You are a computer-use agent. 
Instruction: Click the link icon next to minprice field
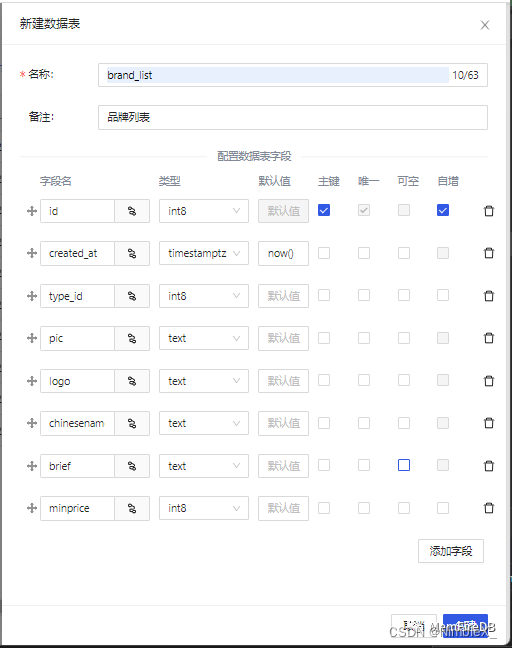point(132,508)
